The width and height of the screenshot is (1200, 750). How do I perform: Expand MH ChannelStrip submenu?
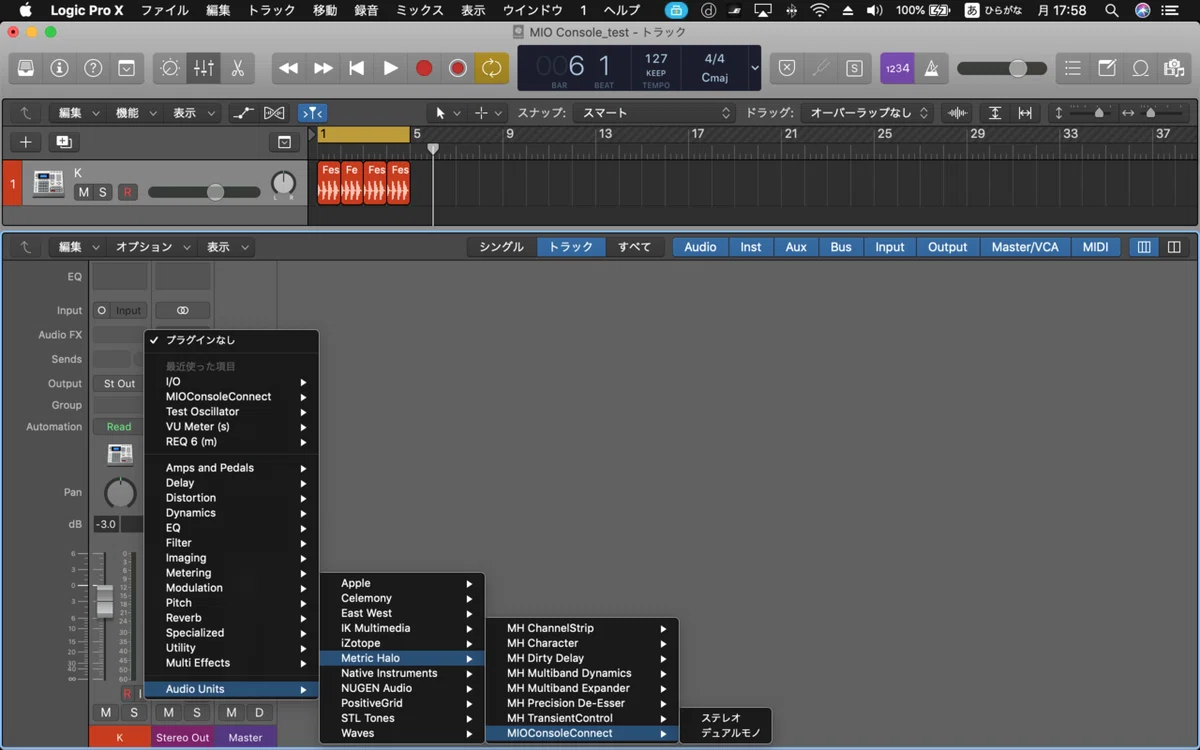[582, 628]
